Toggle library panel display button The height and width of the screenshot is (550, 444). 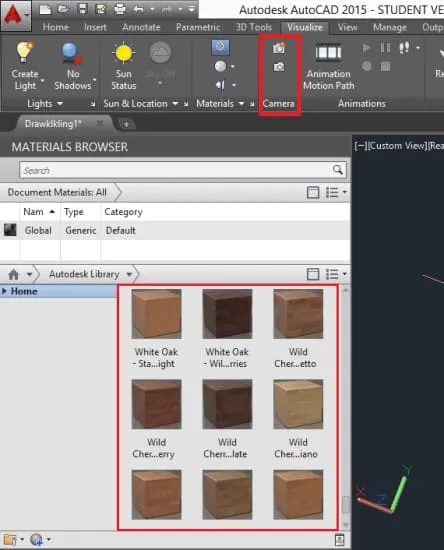pos(313,274)
